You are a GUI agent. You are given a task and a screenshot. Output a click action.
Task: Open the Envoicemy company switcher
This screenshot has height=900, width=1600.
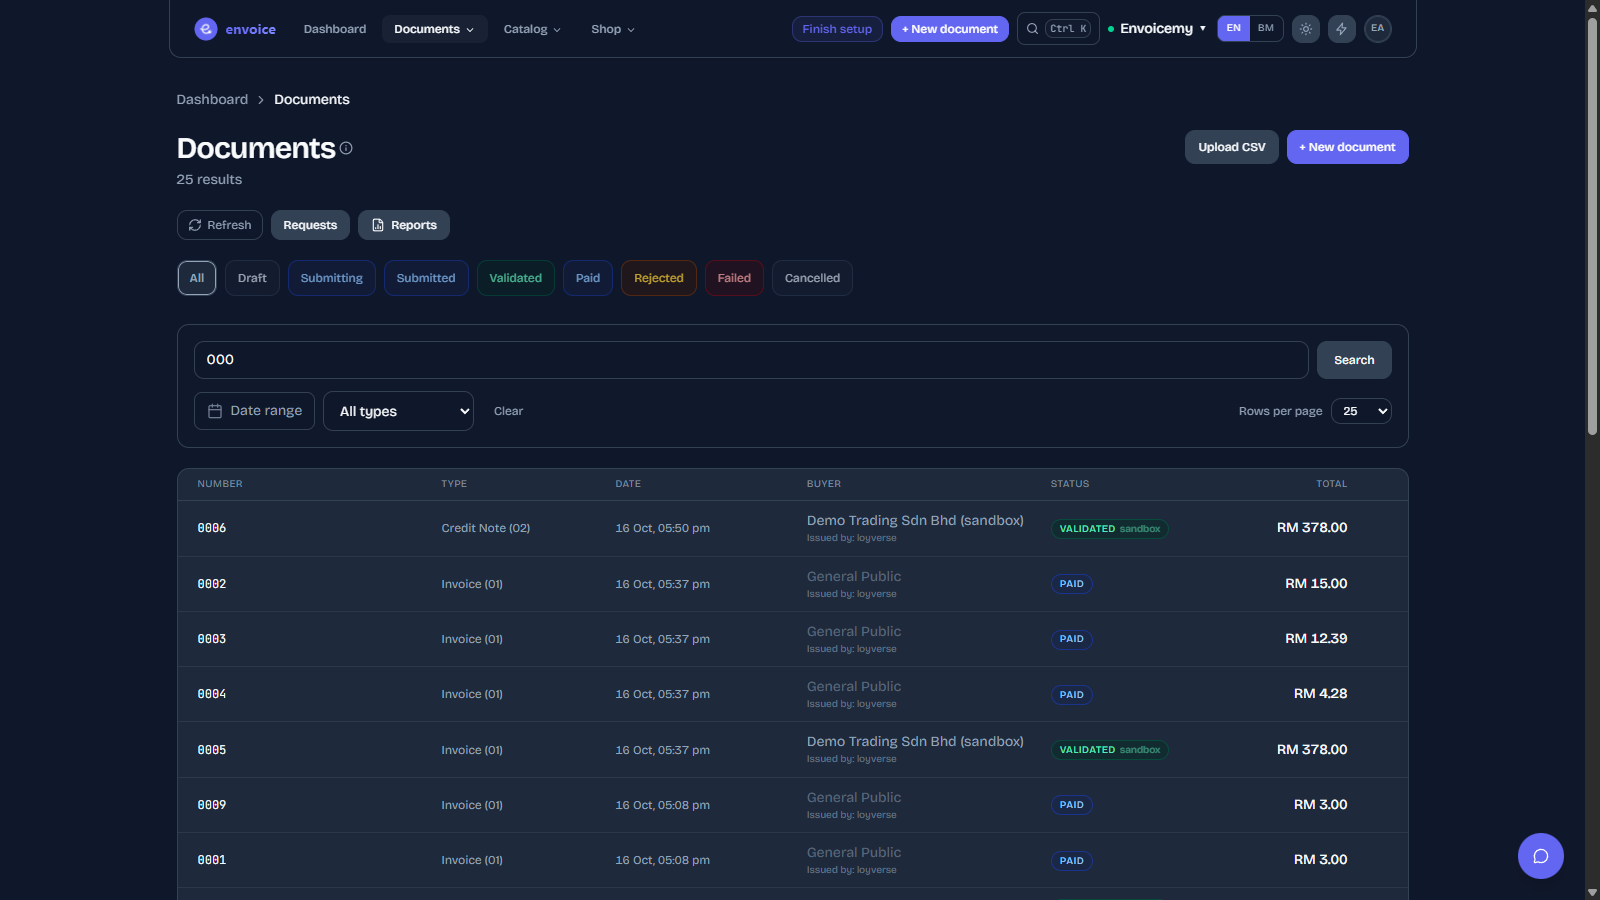click(1157, 29)
